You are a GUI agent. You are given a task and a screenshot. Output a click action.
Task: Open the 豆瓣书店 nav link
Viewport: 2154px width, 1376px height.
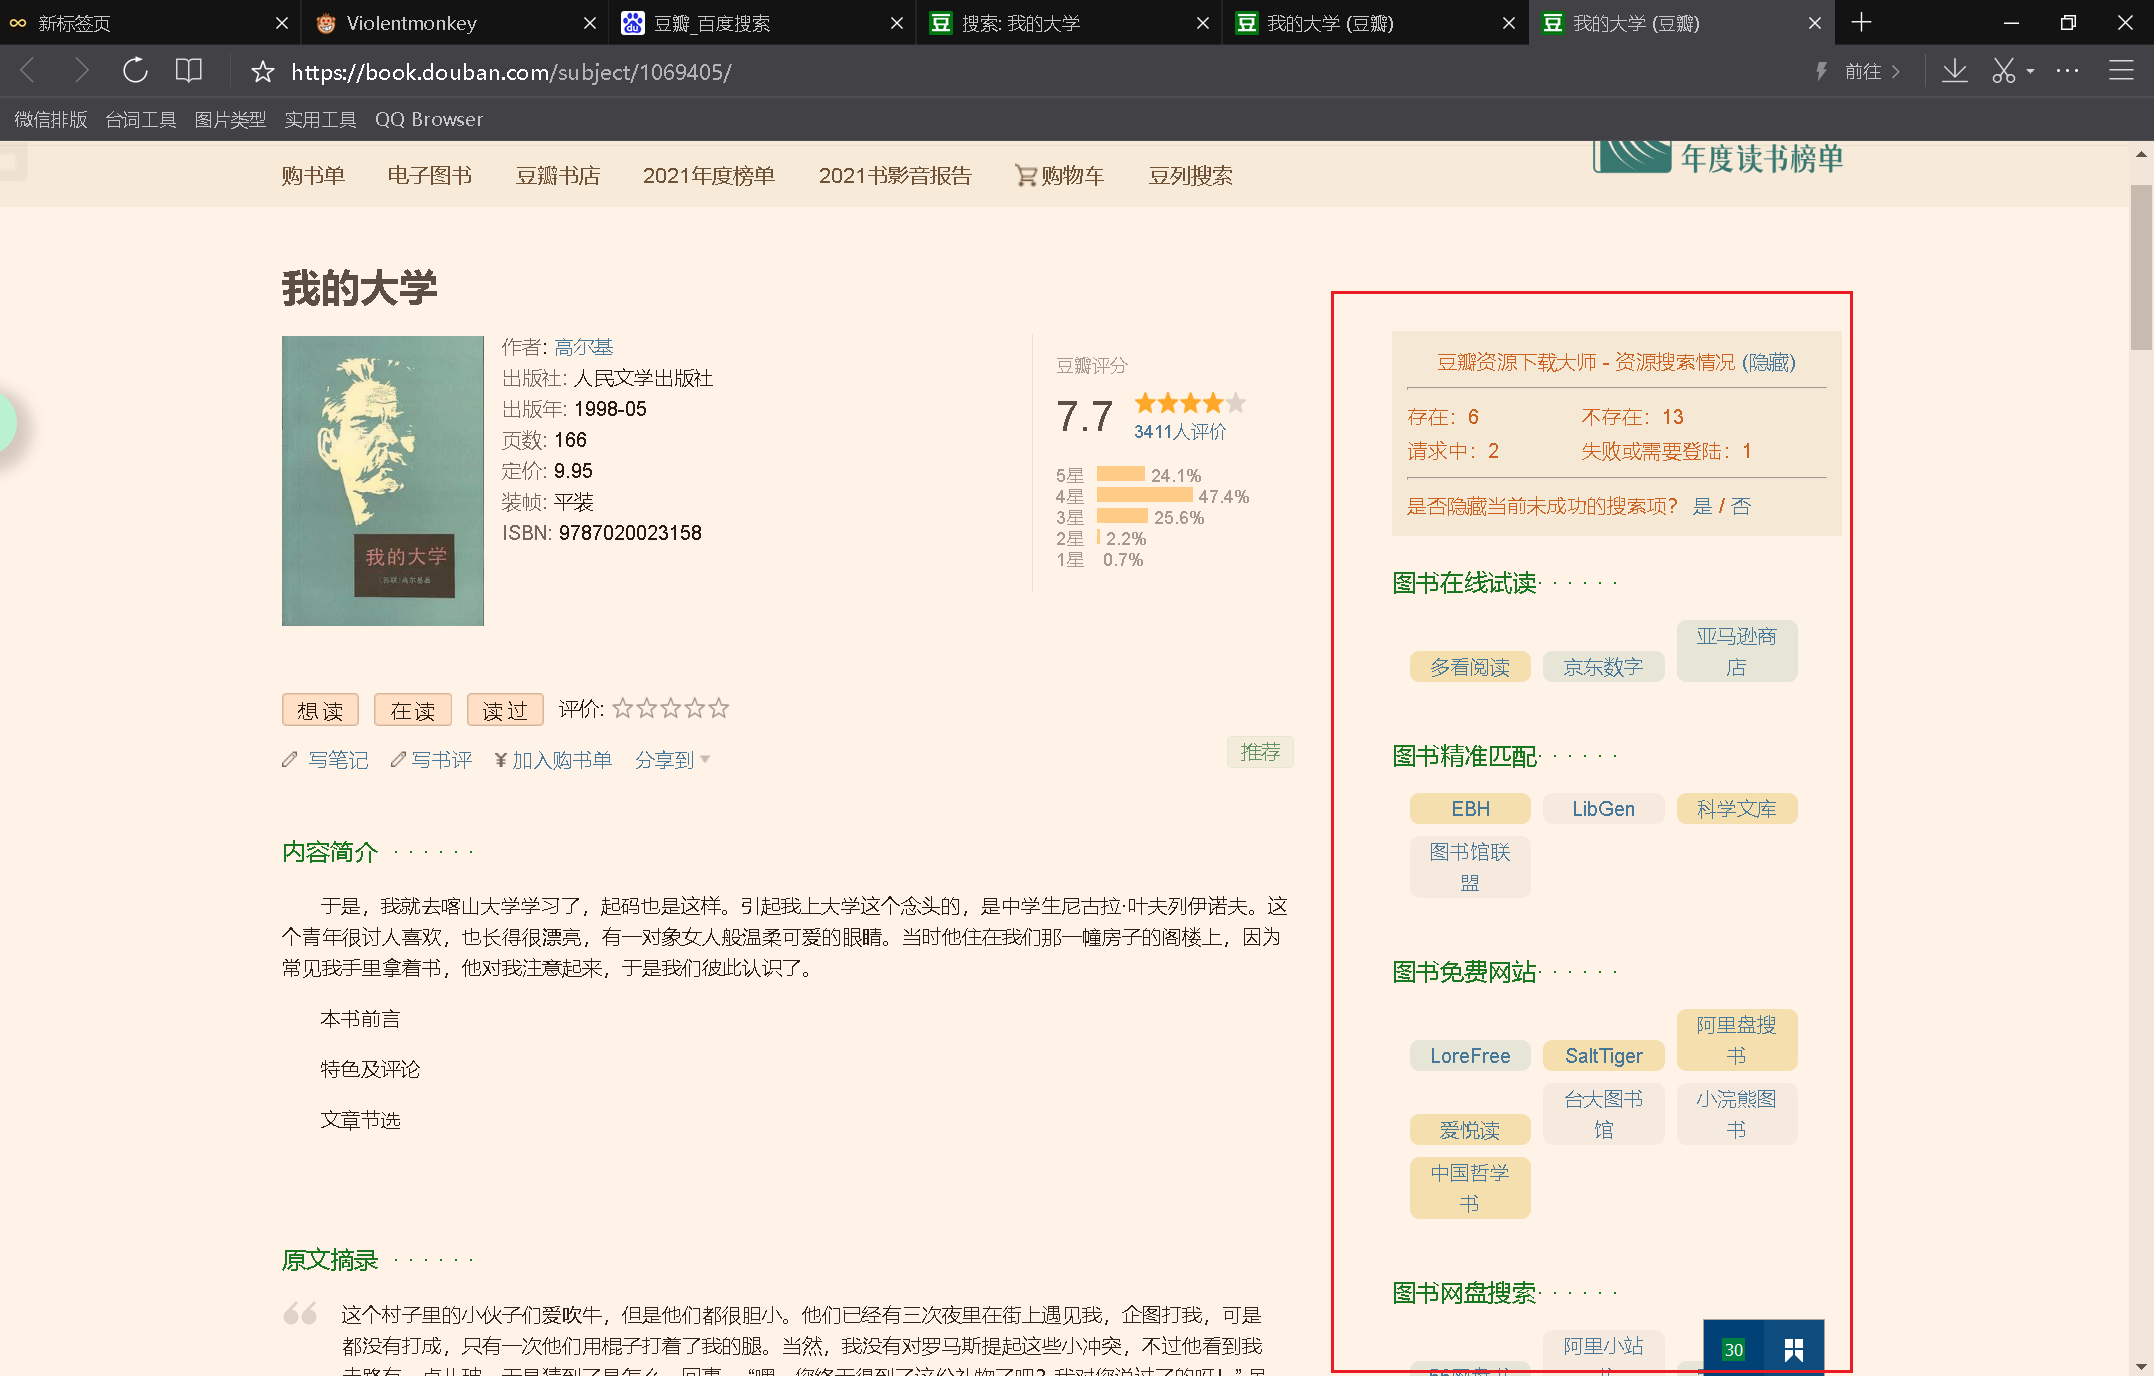[558, 176]
